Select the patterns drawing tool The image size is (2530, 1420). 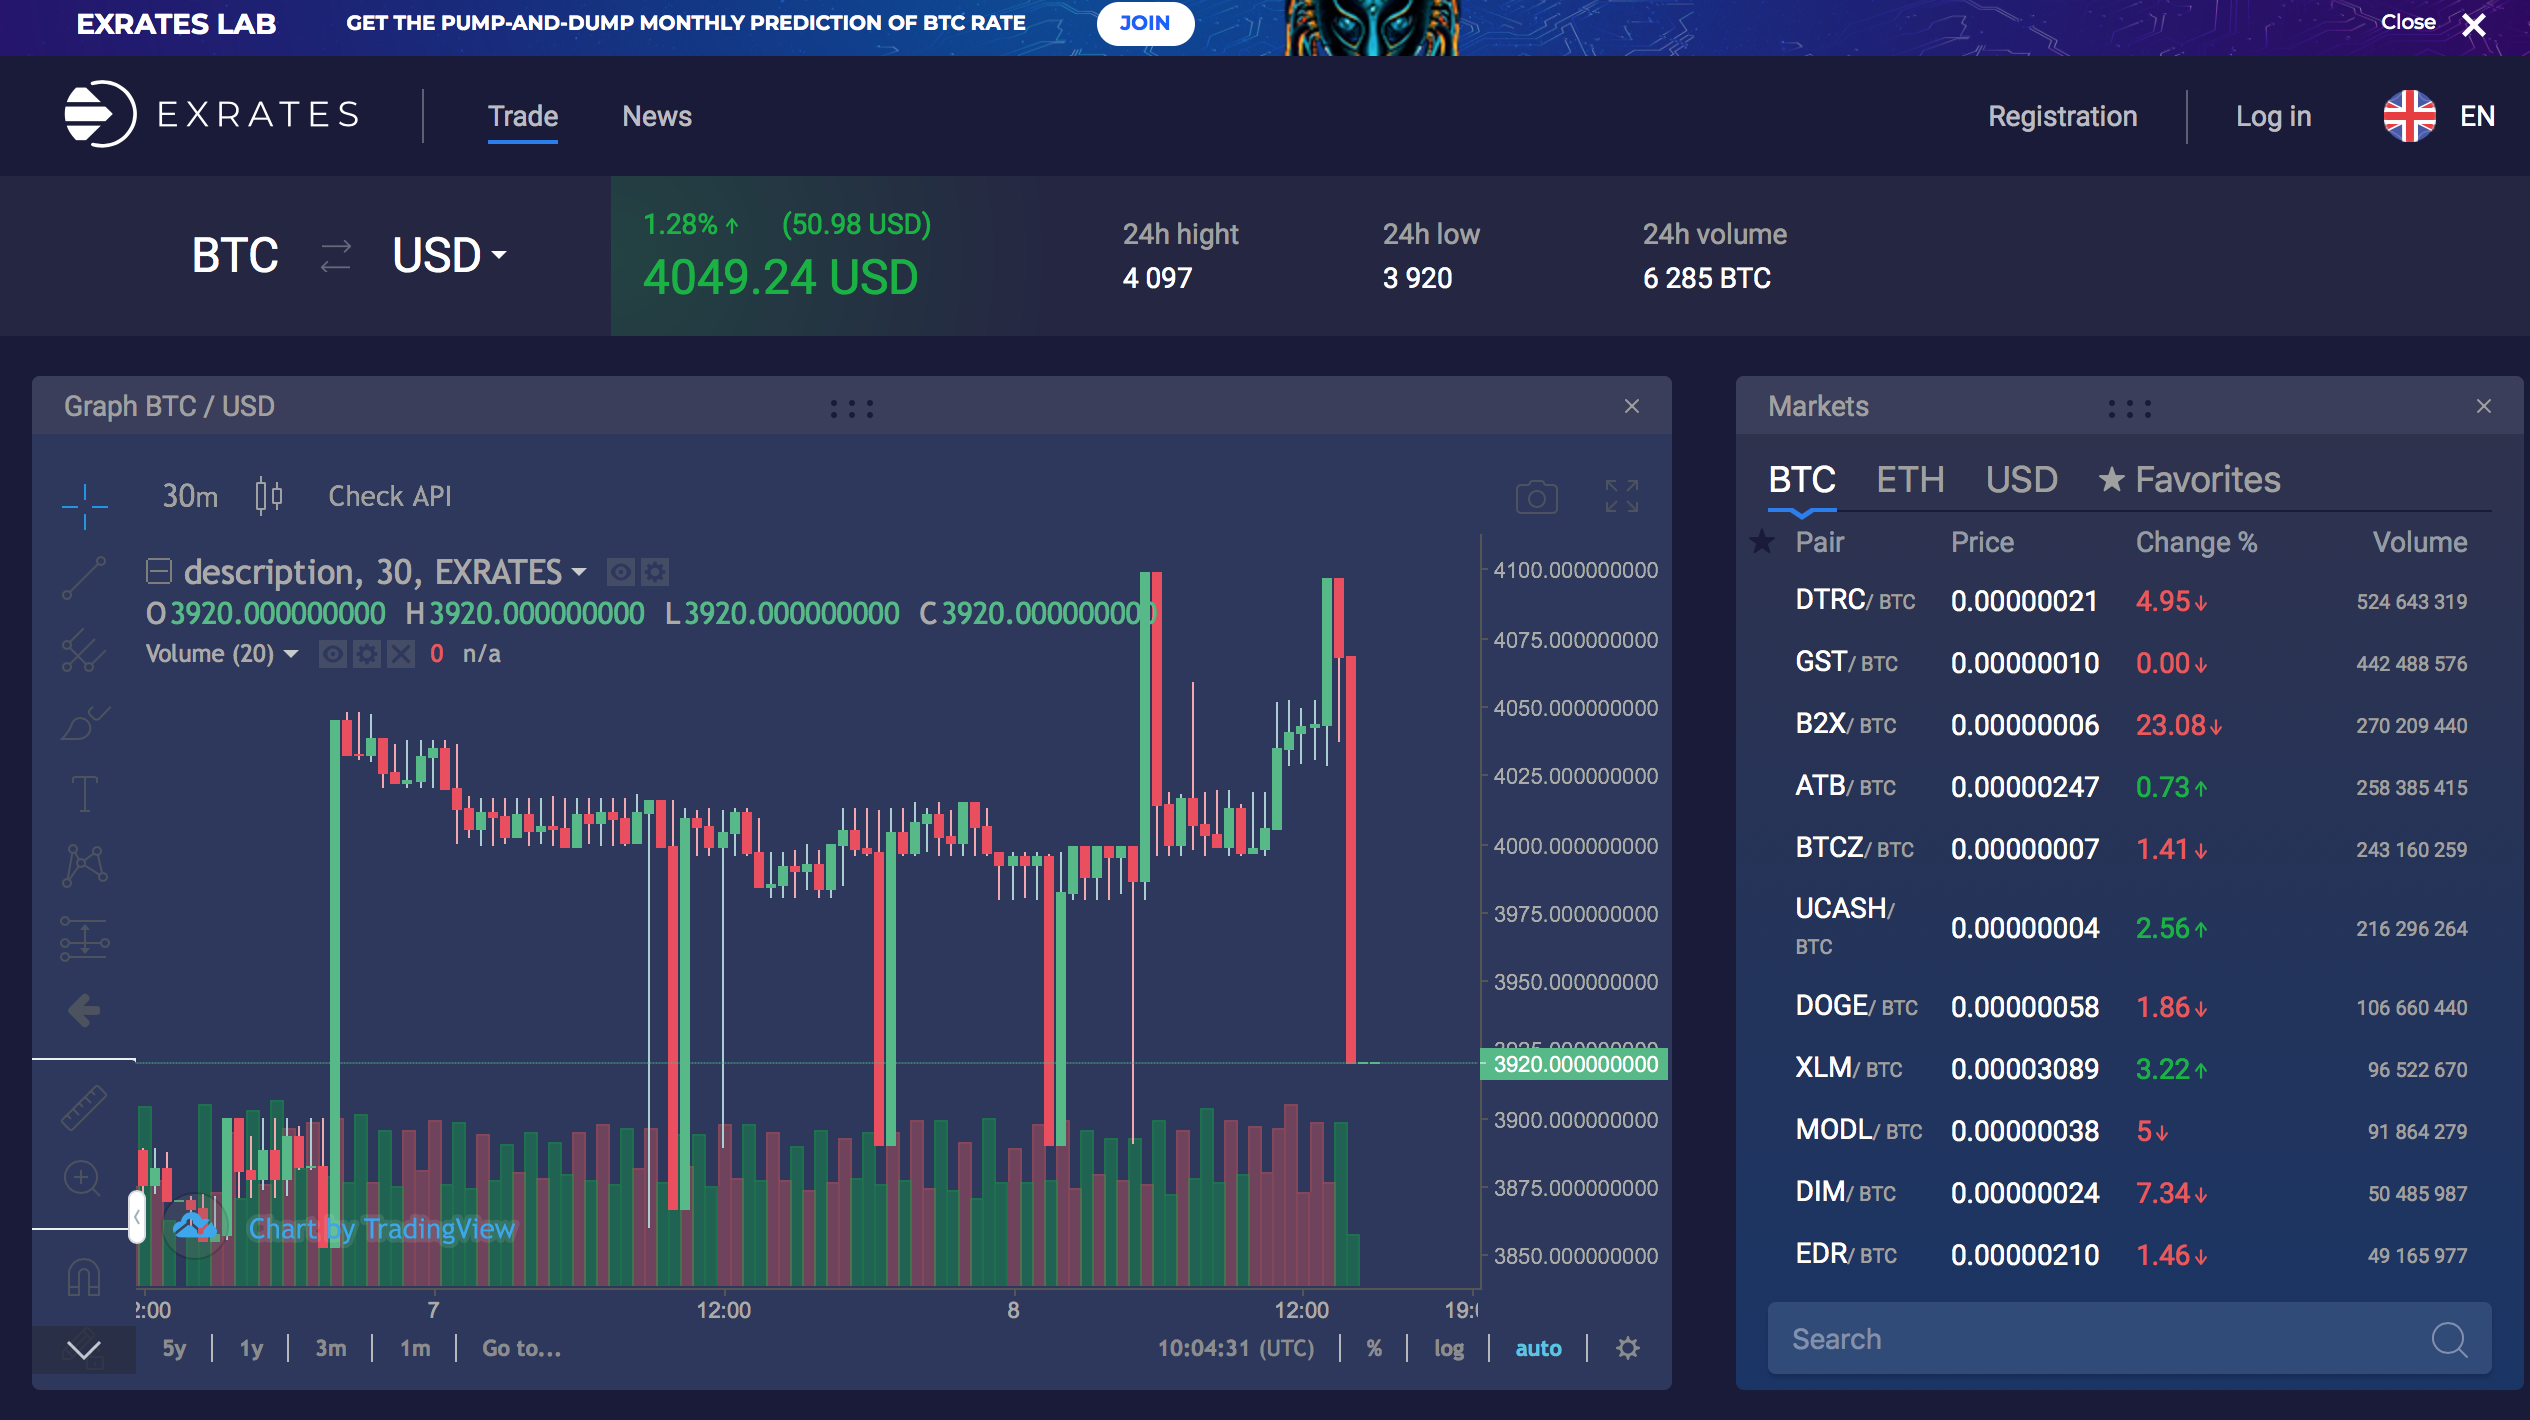[x=84, y=866]
